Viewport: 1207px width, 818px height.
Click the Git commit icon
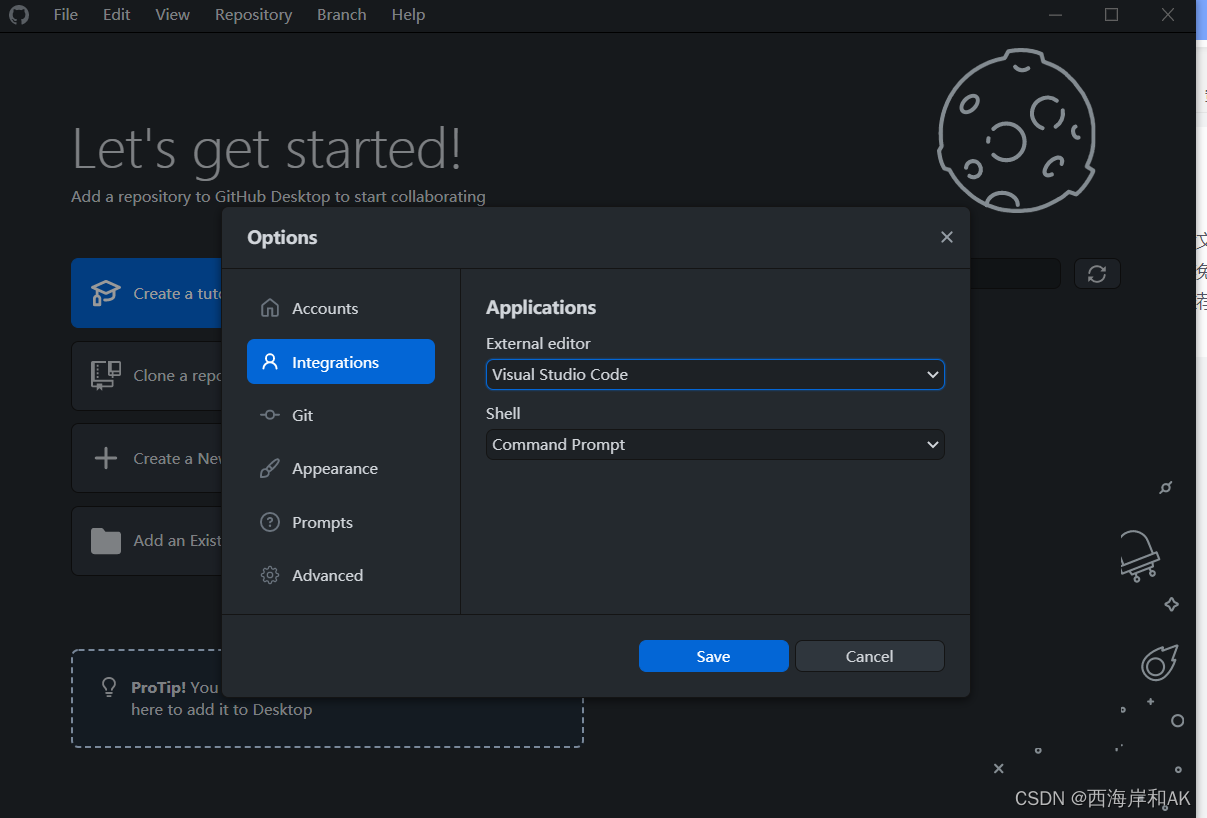click(x=269, y=415)
